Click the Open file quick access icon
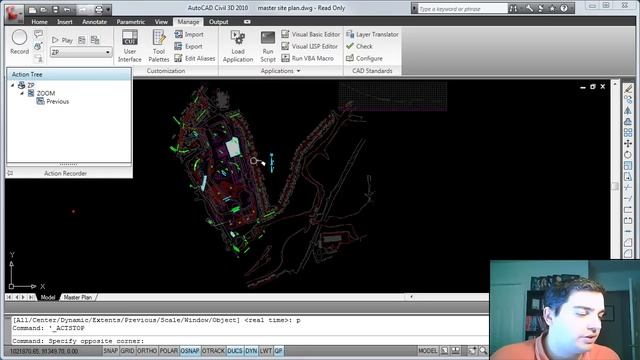 coord(43,9)
